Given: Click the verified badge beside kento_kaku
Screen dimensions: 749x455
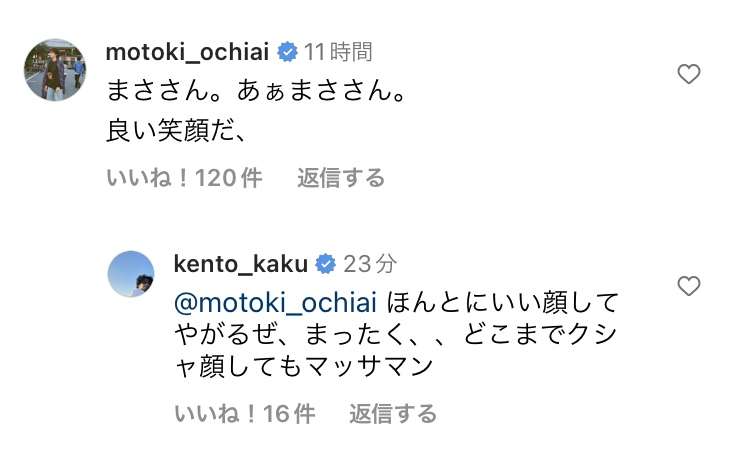Looking at the screenshot, I should pos(326,264).
